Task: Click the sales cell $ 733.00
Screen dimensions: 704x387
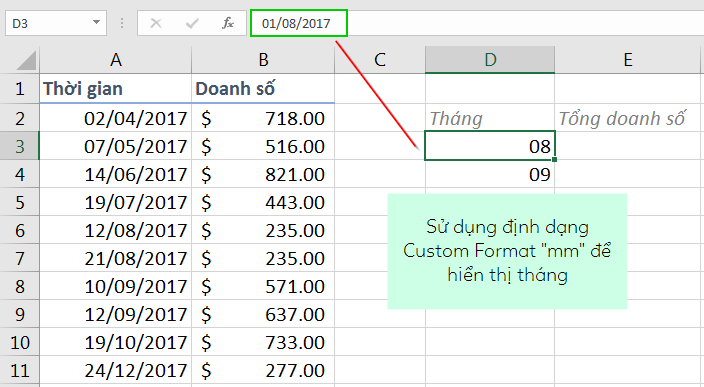Action: tap(263, 342)
